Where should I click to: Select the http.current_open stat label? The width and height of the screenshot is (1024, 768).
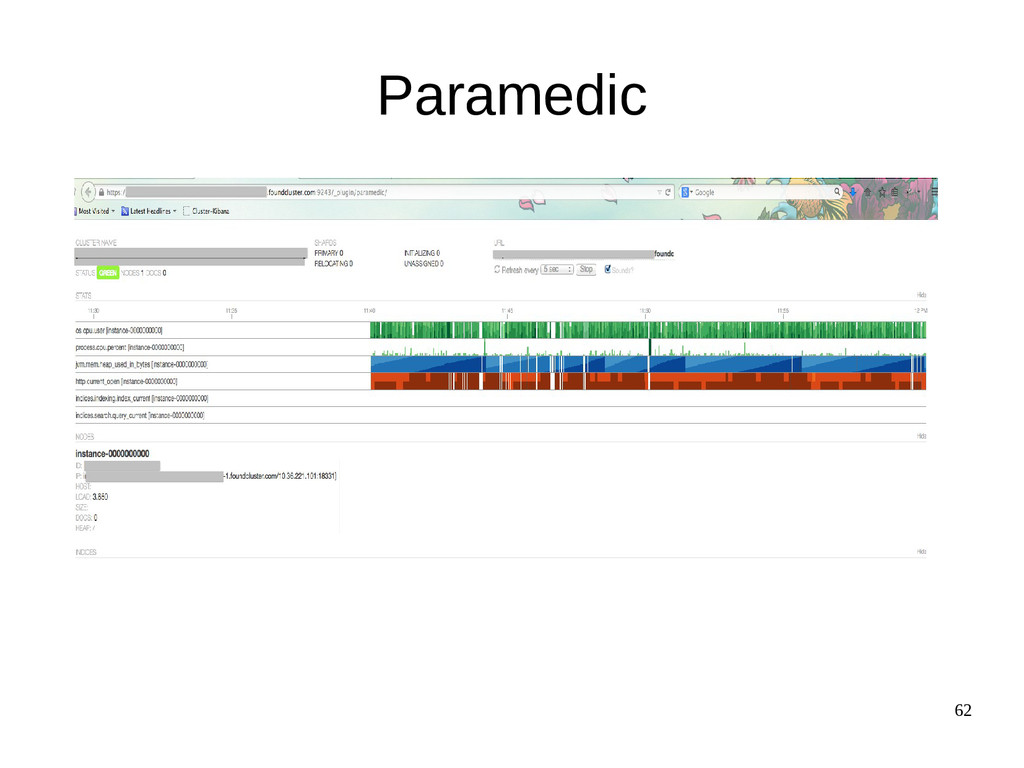[x=126, y=381]
